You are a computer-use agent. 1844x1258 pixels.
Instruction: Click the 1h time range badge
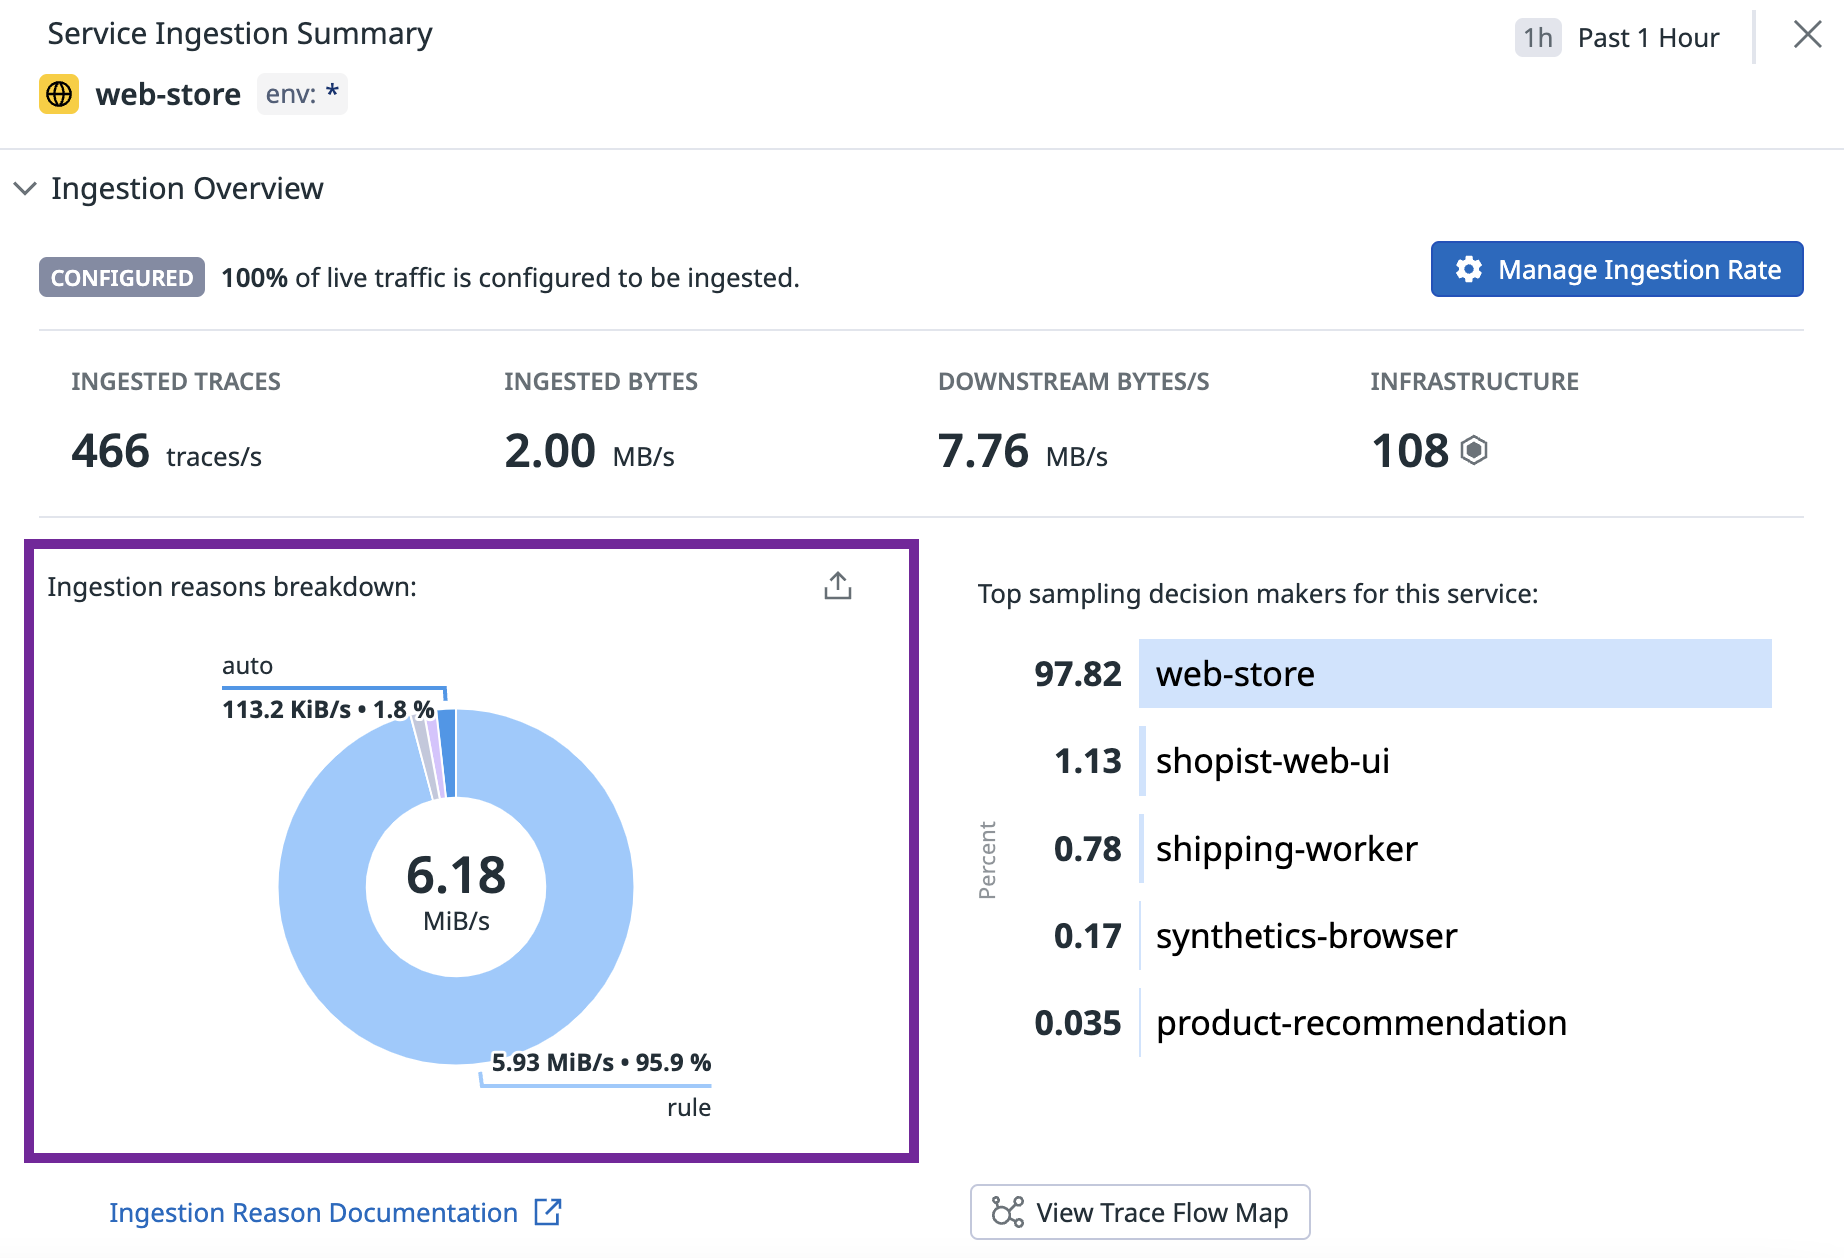(x=1537, y=38)
